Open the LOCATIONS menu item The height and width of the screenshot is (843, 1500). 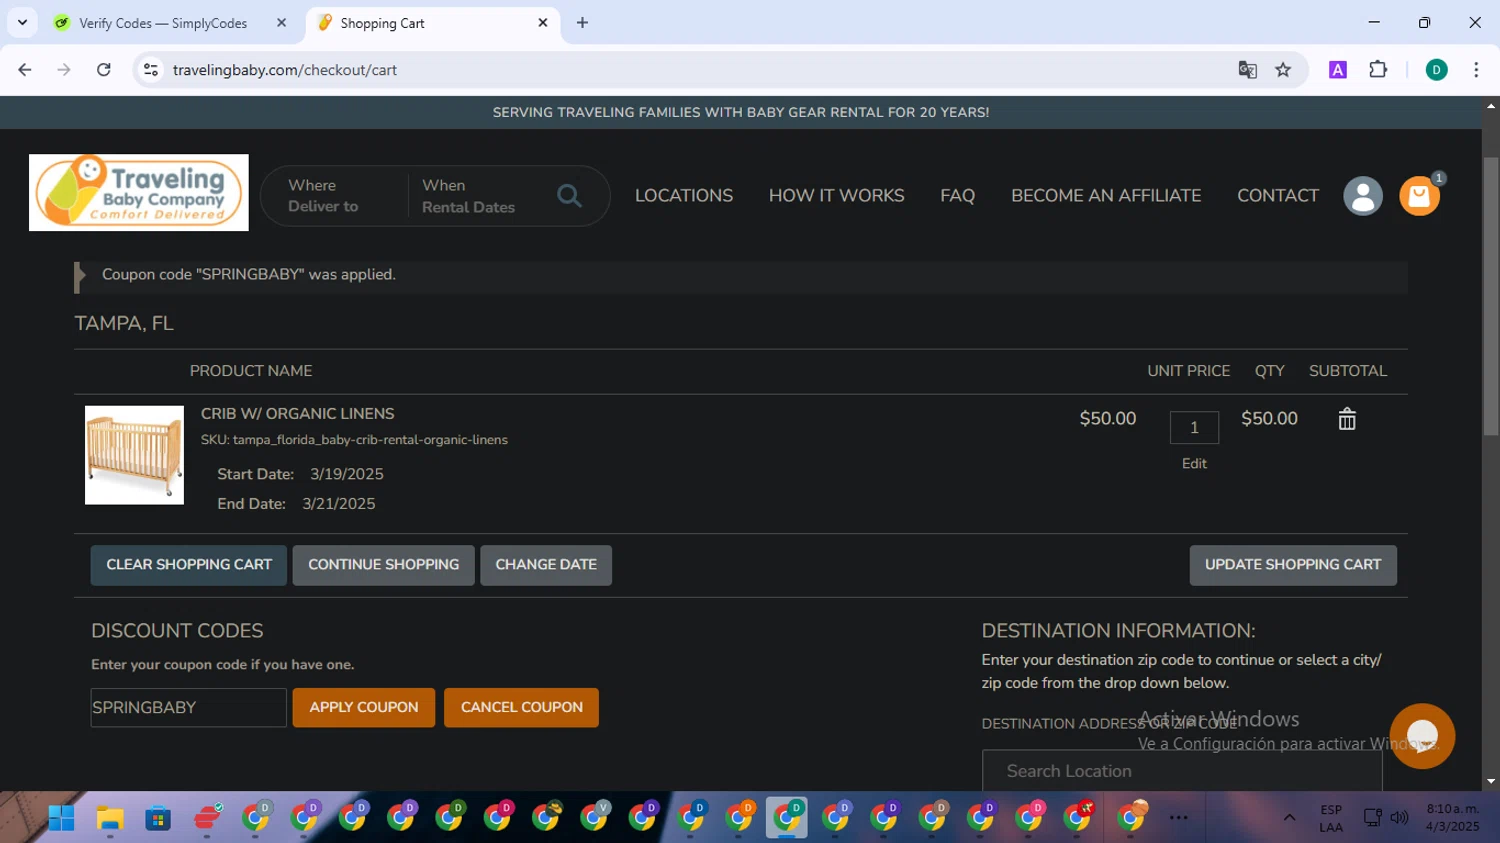(684, 196)
